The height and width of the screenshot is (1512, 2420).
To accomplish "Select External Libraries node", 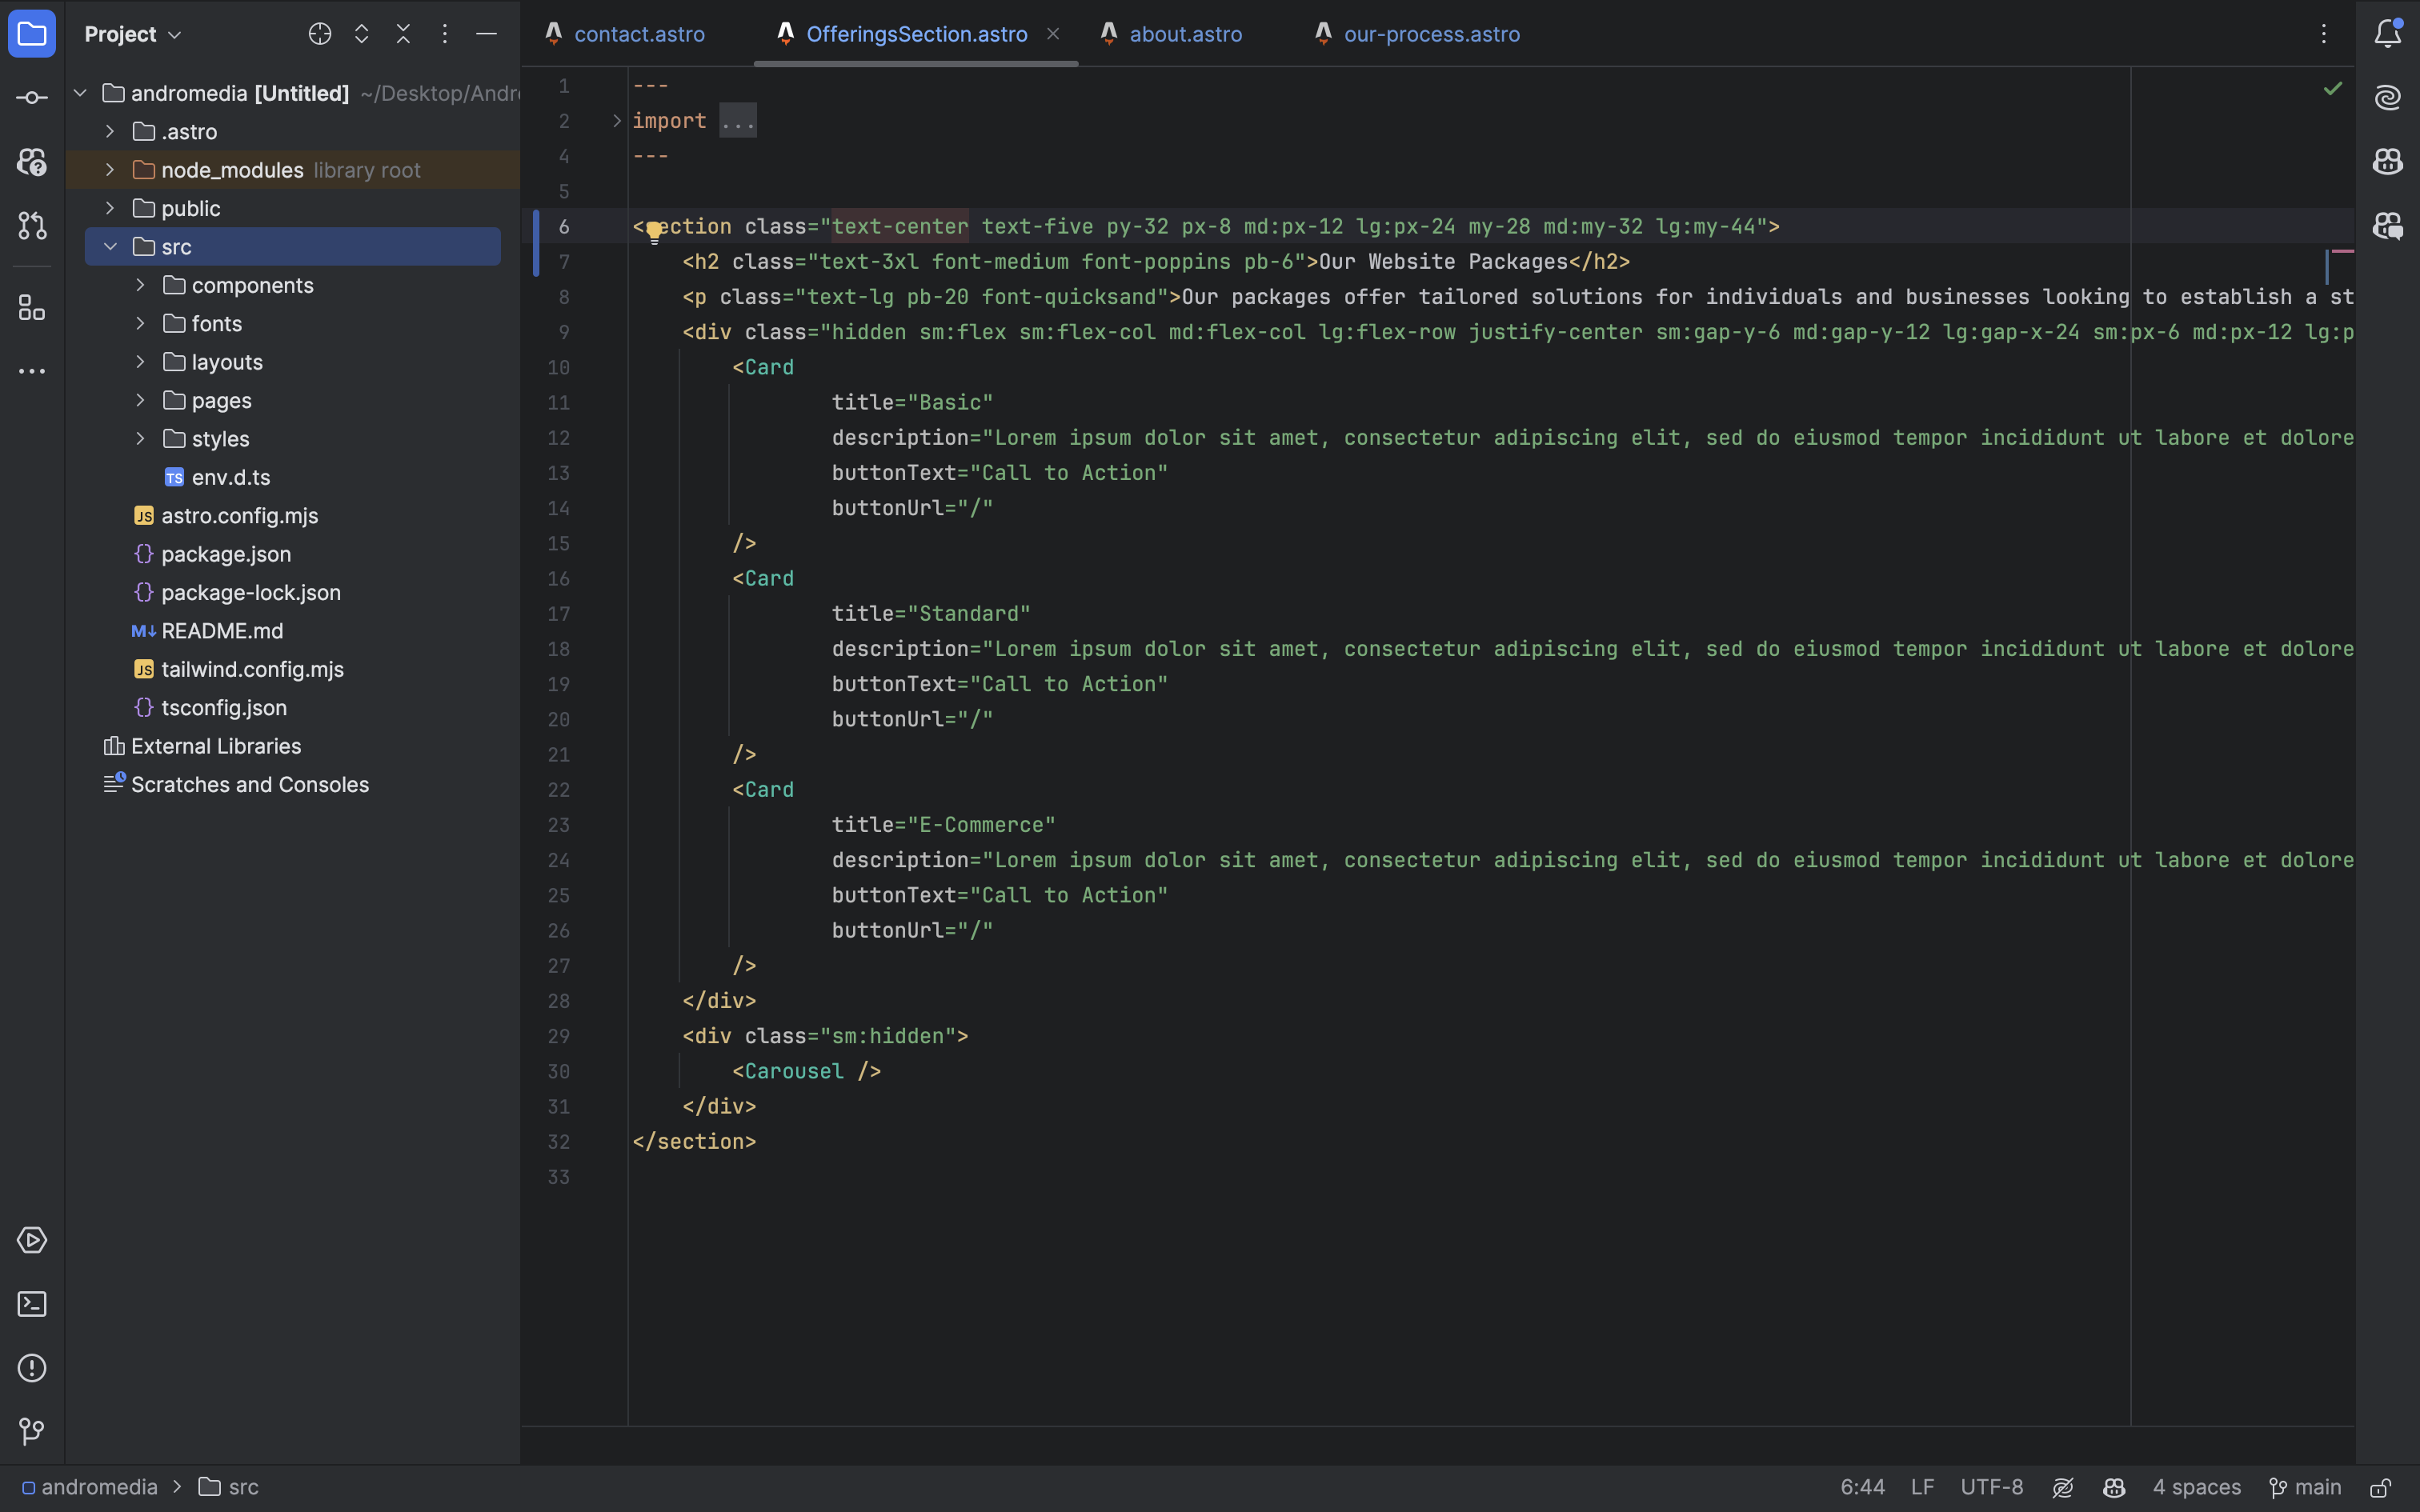I will (x=216, y=746).
